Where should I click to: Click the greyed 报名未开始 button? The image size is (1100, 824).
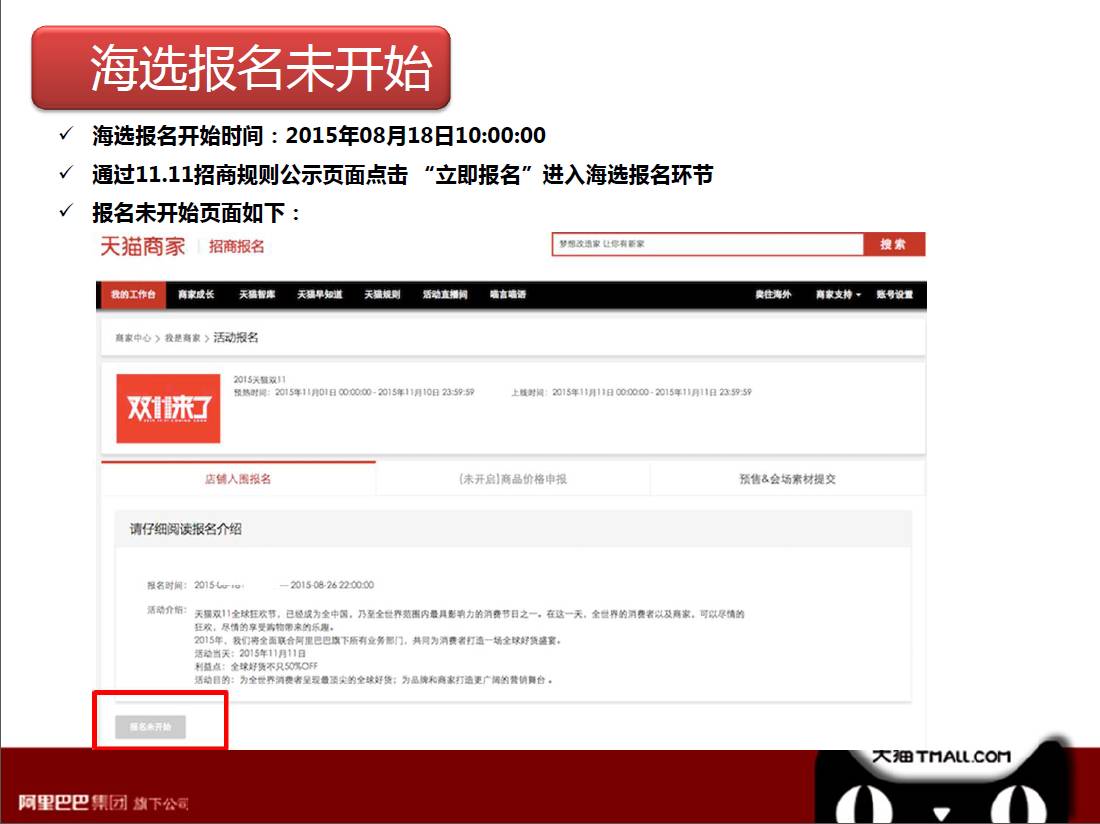tap(150, 727)
